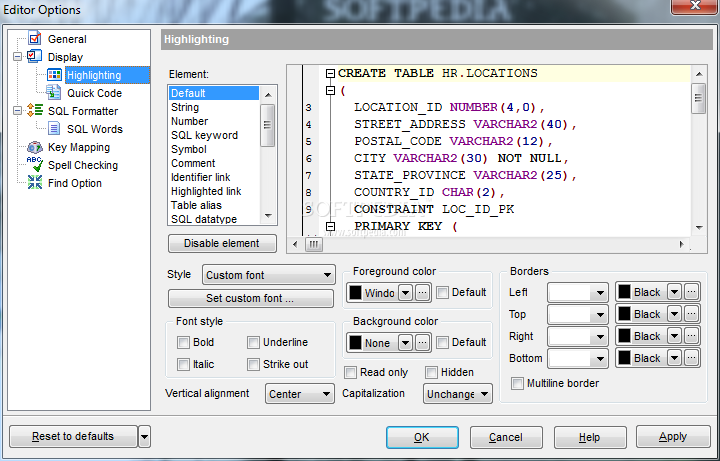Select Find Option in options tree

click(x=75, y=183)
